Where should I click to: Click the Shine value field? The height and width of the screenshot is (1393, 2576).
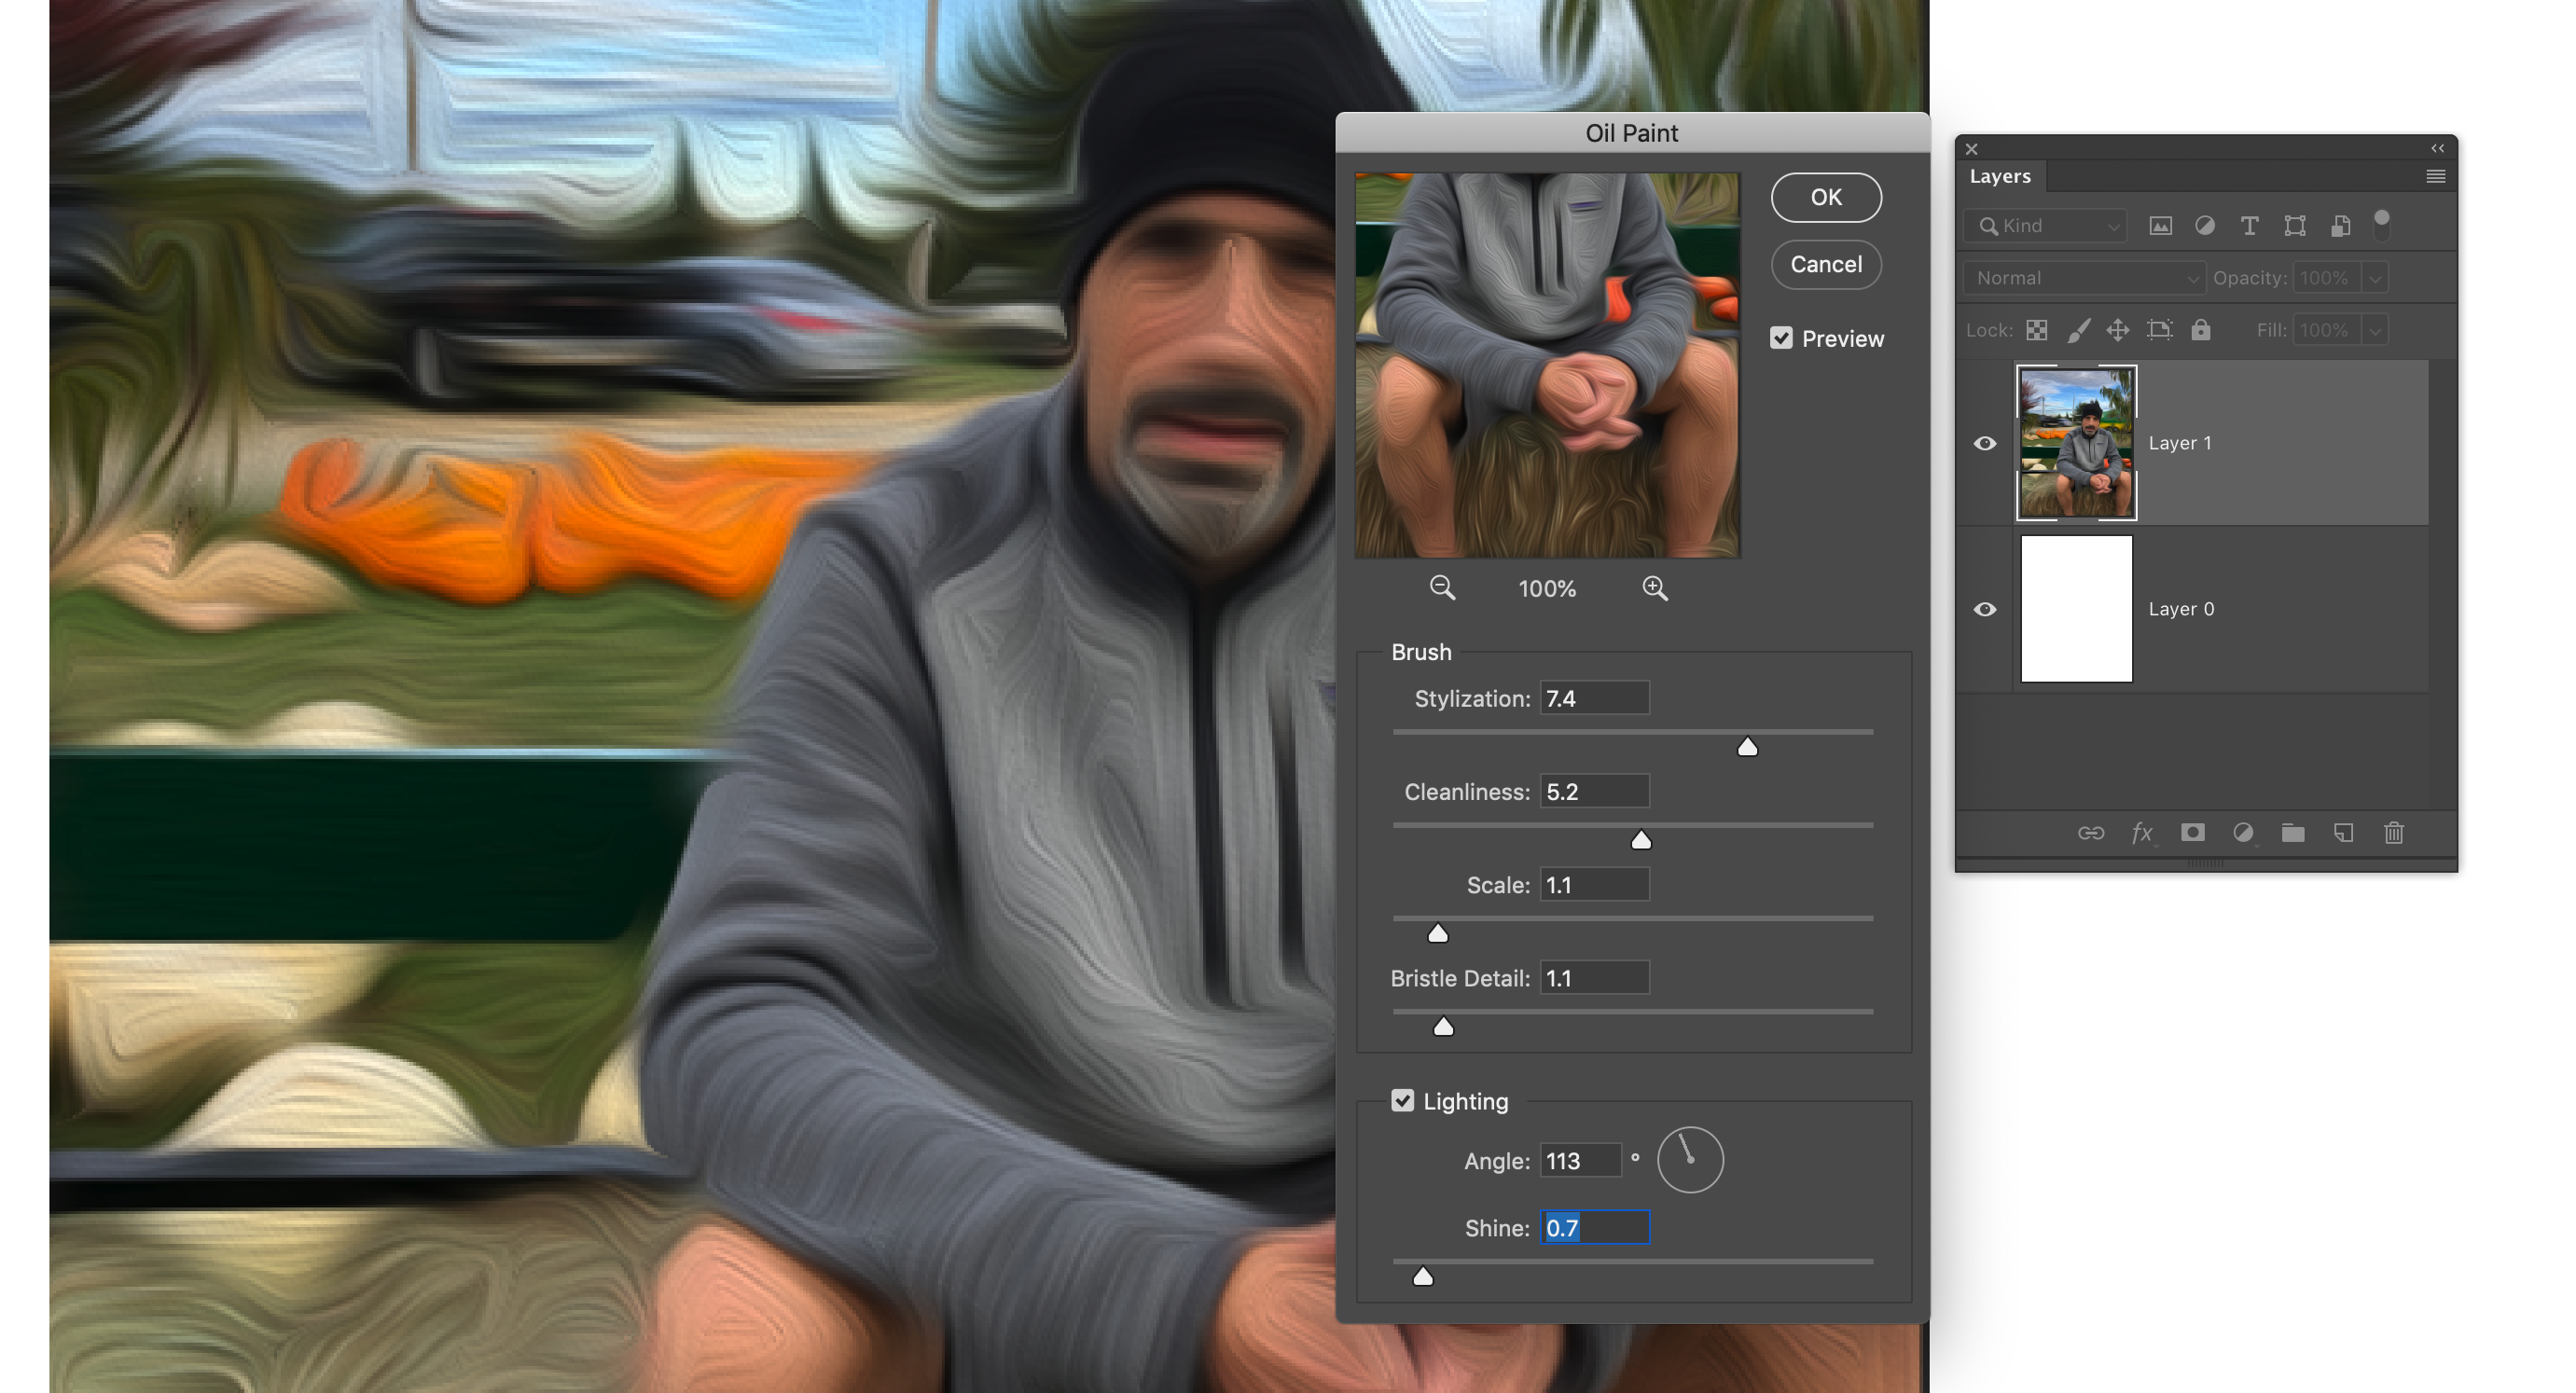coord(1594,1227)
